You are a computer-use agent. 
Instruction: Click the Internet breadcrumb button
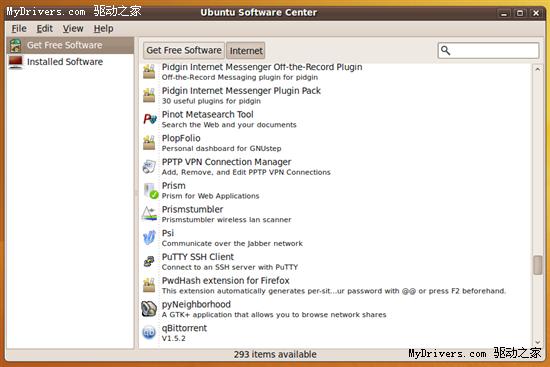coord(246,51)
